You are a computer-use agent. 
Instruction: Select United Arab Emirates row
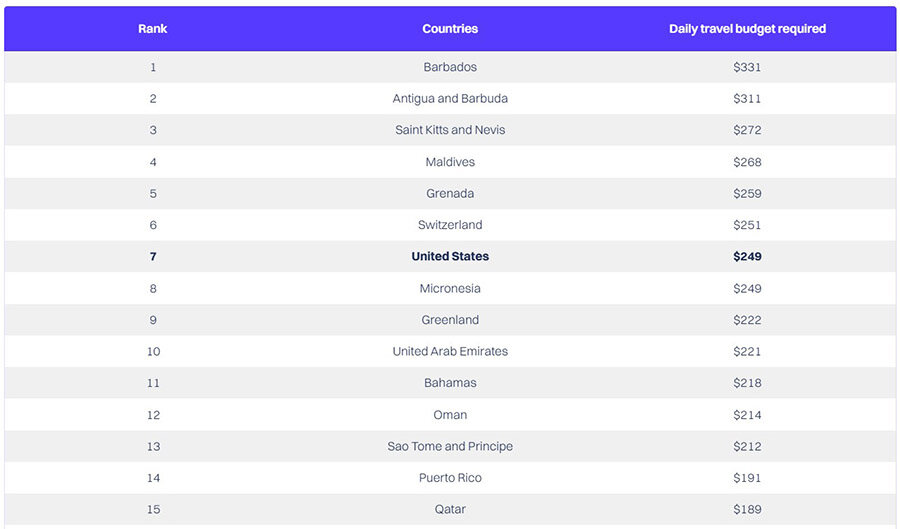pyautogui.click(x=450, y=352)
